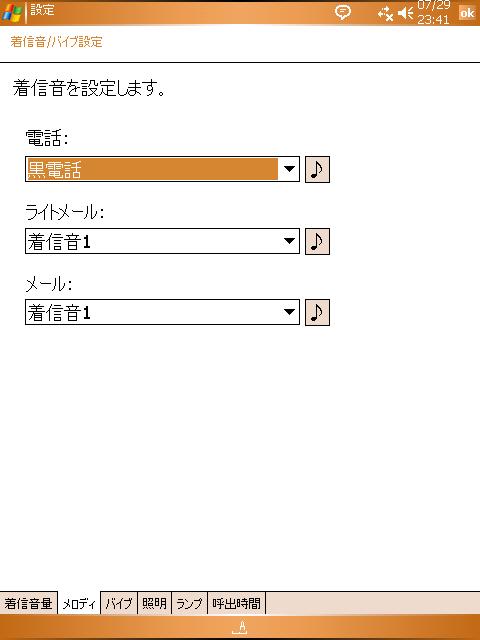Show the on-screen keyboard input icon

pyautogui.click(x=240, y=627)
